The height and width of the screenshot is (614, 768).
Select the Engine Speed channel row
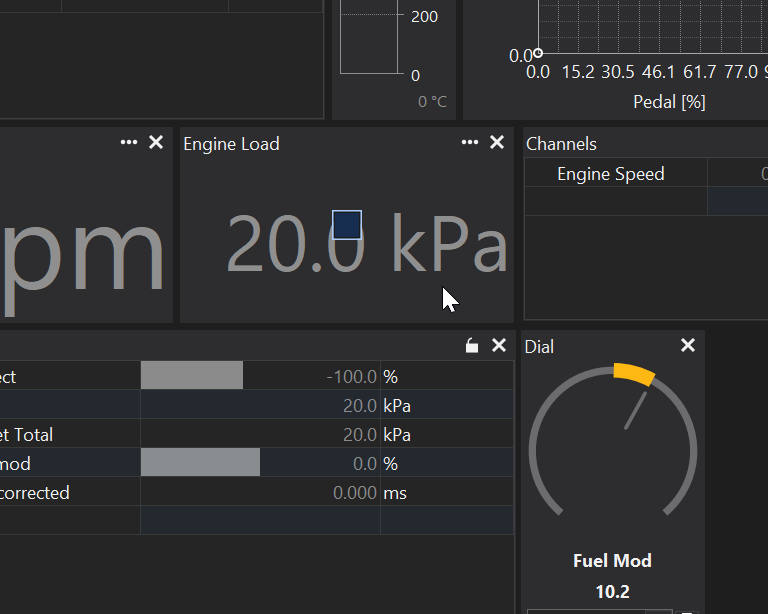point(610,174)
